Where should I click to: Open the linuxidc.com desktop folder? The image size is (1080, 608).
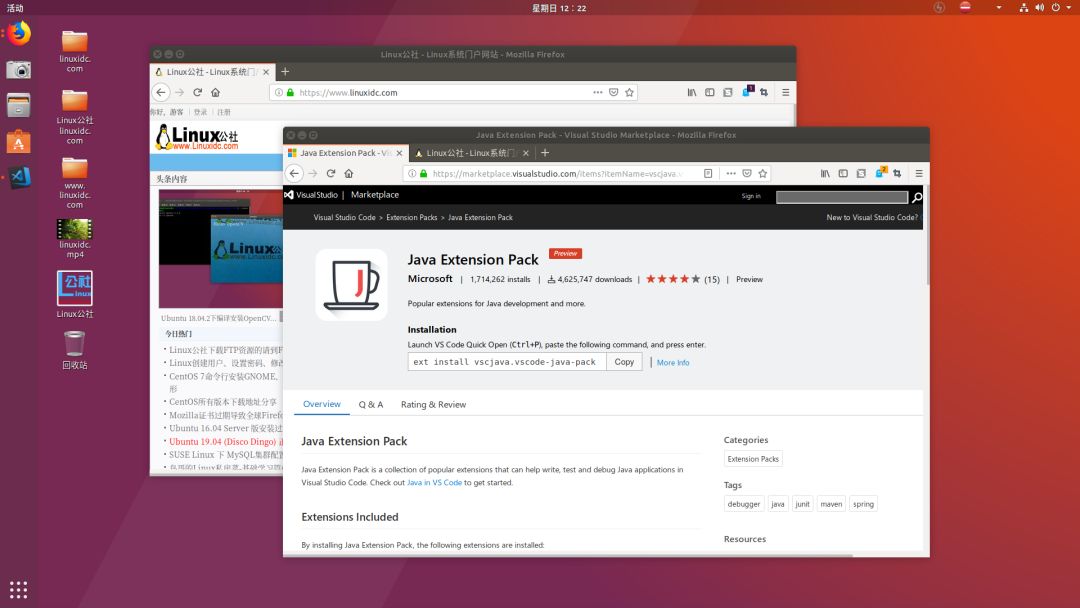(74, 52)
